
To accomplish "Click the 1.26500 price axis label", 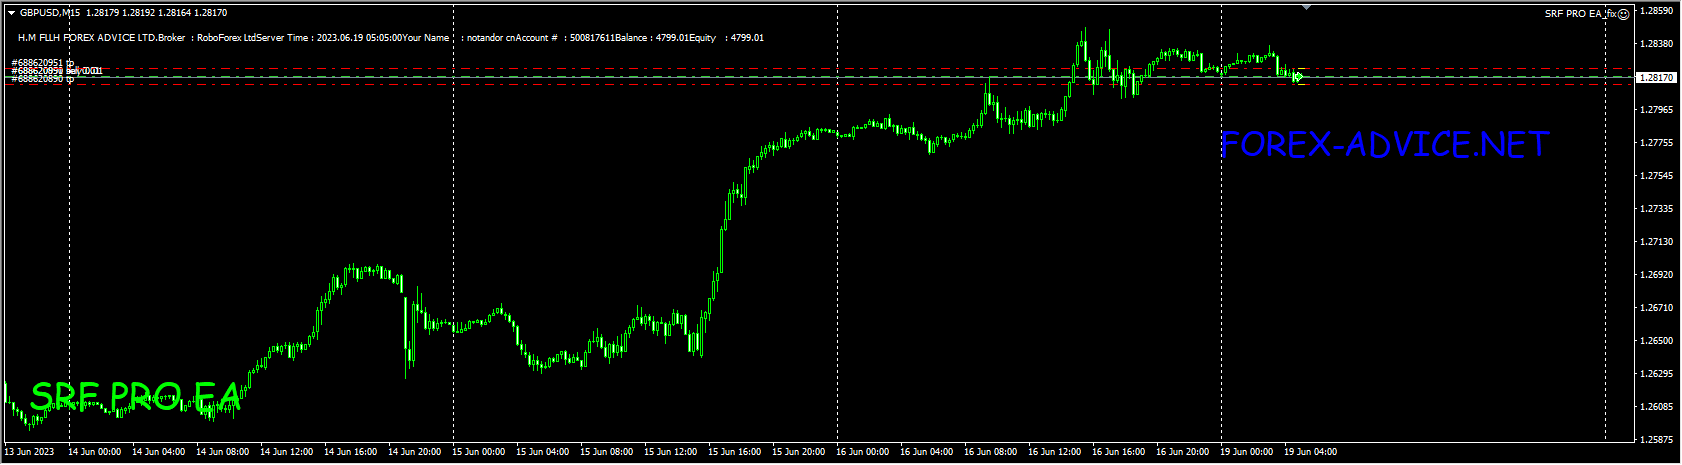I will pos(1658,341).
